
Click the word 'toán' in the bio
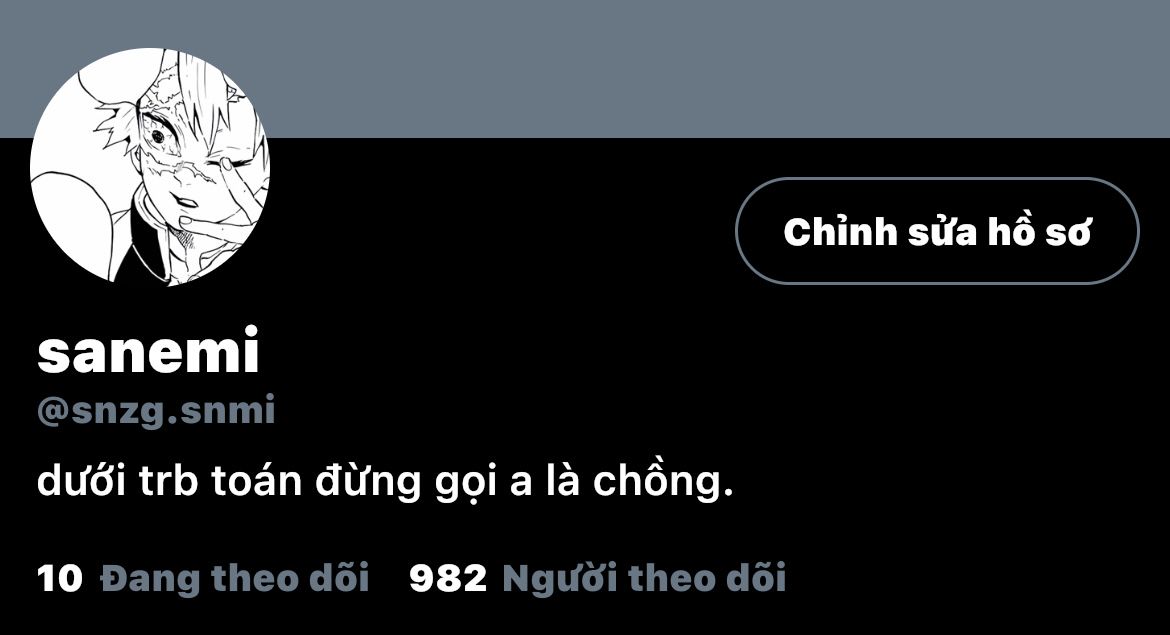(x=256, y=481)
